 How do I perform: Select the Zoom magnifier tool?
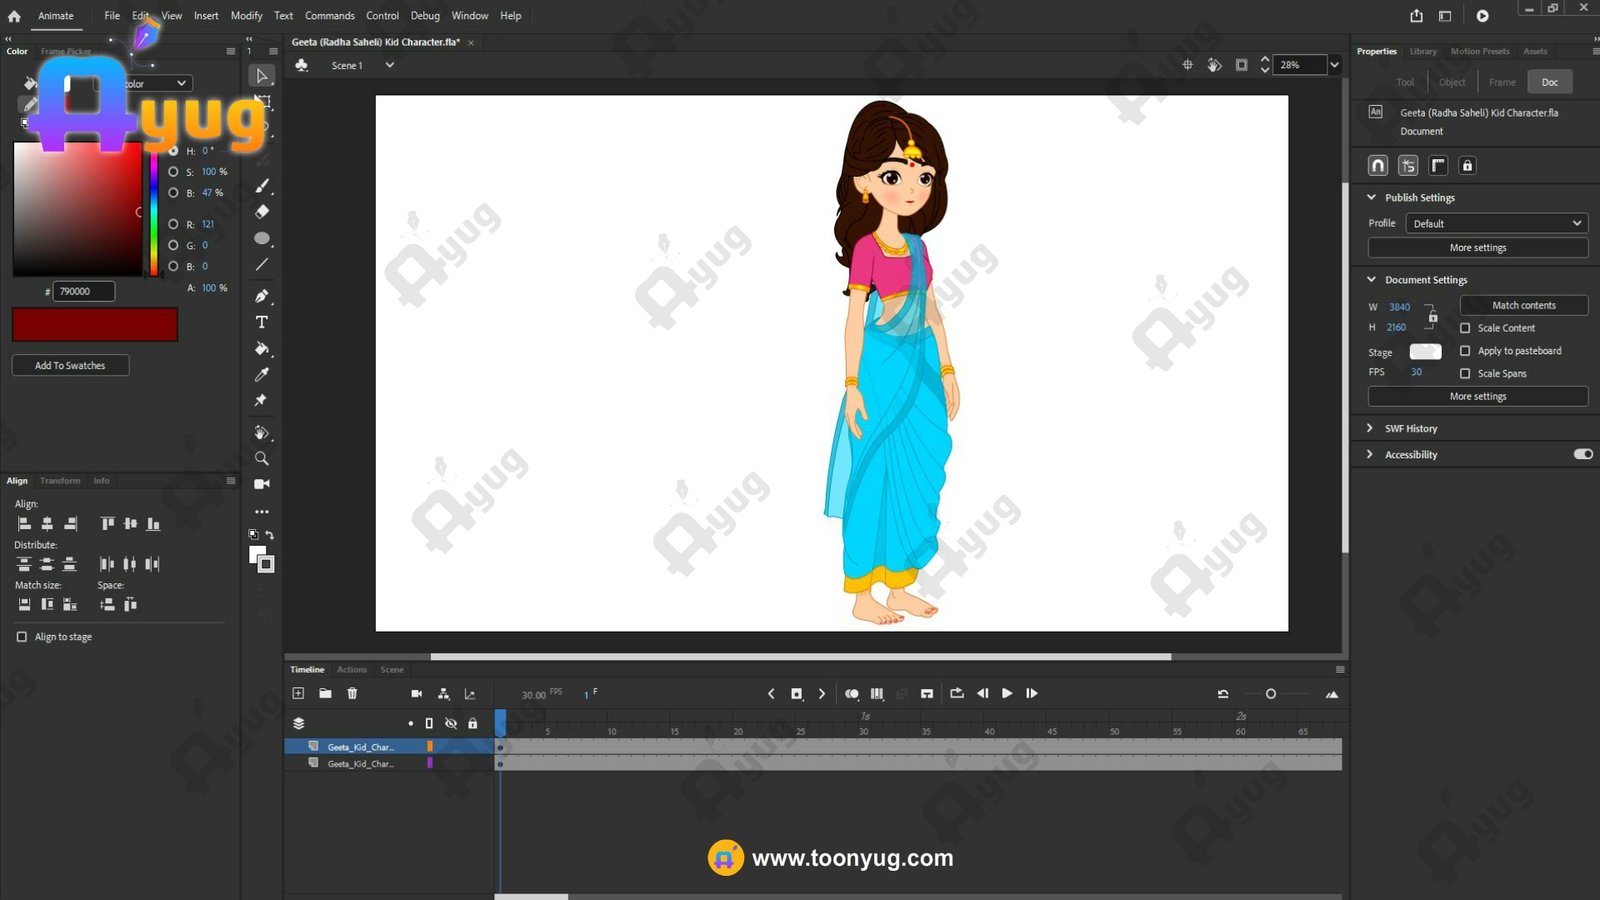click(x=262, y=458)
